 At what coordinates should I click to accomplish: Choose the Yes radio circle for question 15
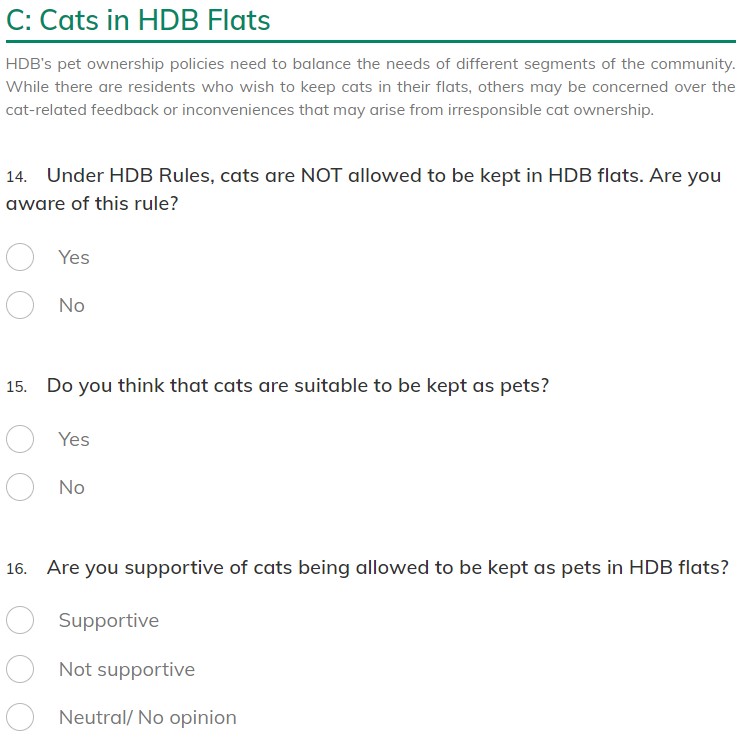[20, 439]
